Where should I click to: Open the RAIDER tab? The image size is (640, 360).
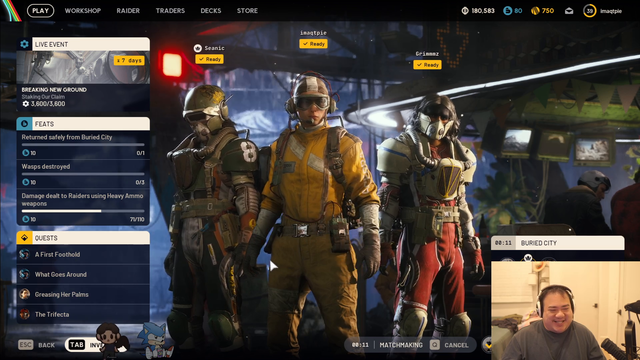click(128, 11)
